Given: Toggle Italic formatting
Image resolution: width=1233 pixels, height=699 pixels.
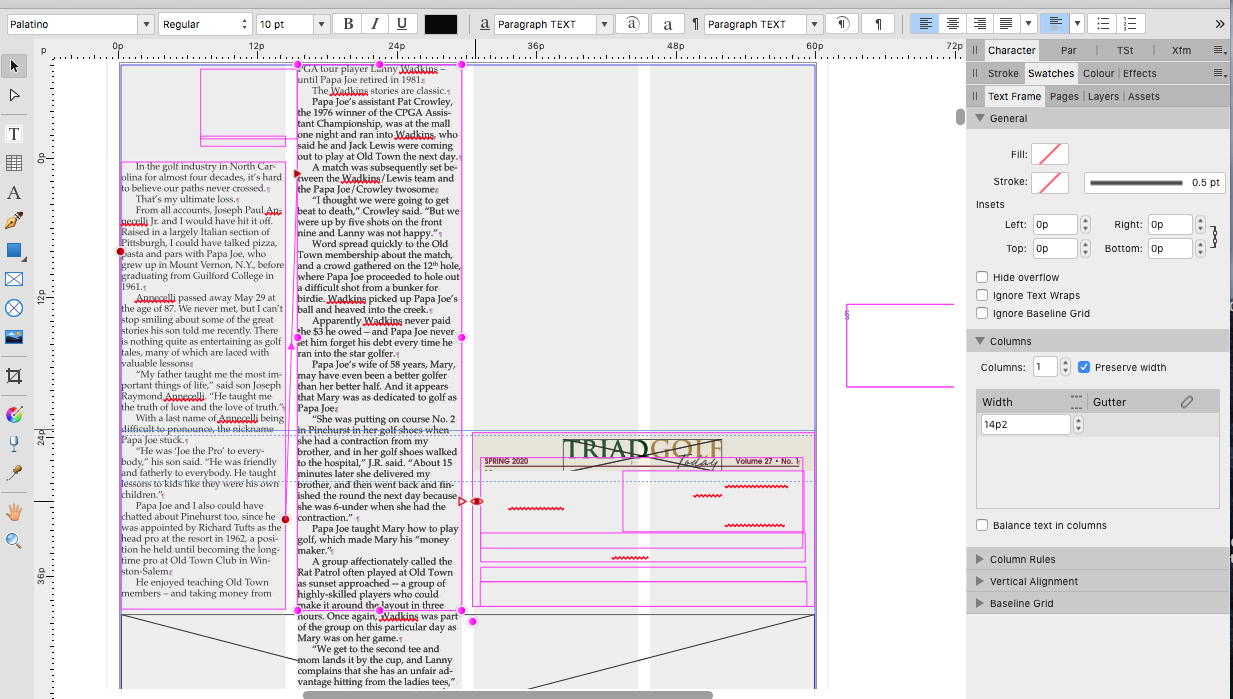Looking at the screenshot, I should 375,24.
